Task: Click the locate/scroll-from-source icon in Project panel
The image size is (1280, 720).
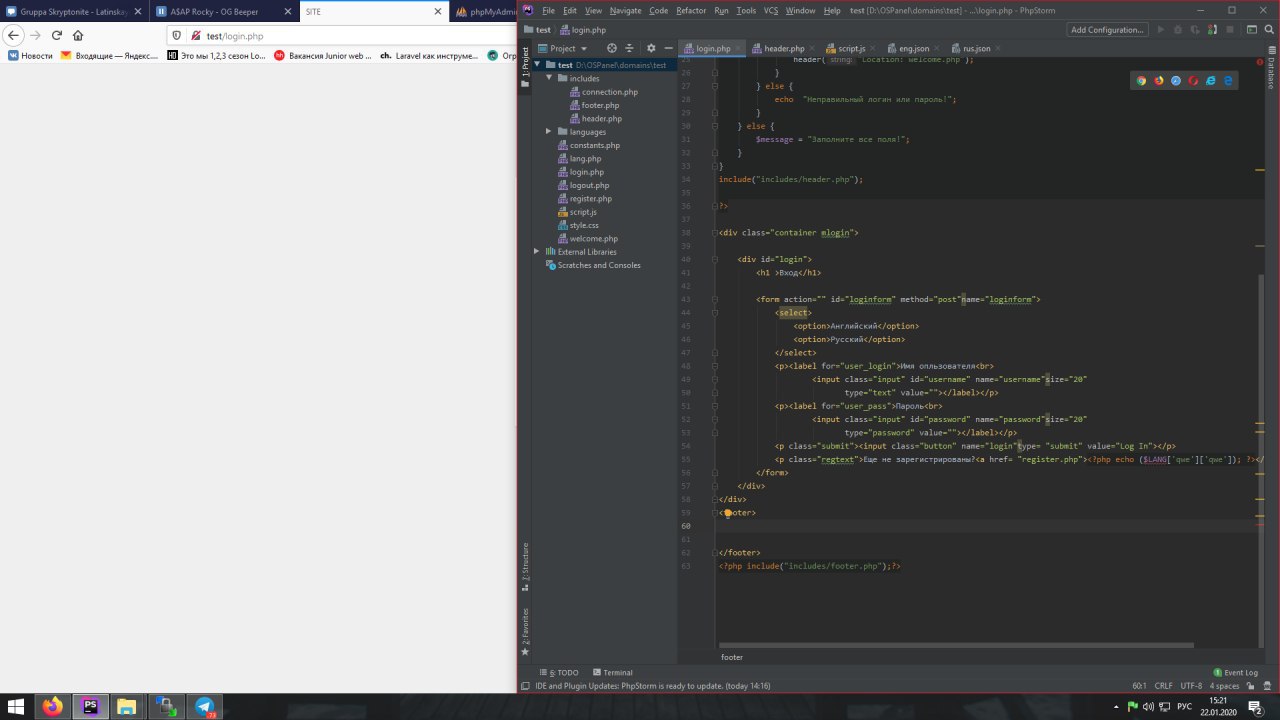Action: [612, 48]
